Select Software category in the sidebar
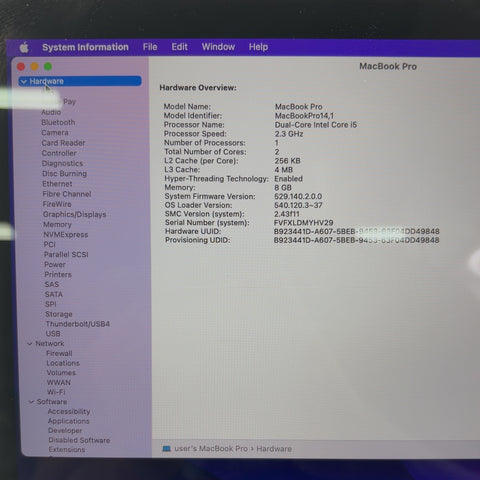 tap(52, 402)
